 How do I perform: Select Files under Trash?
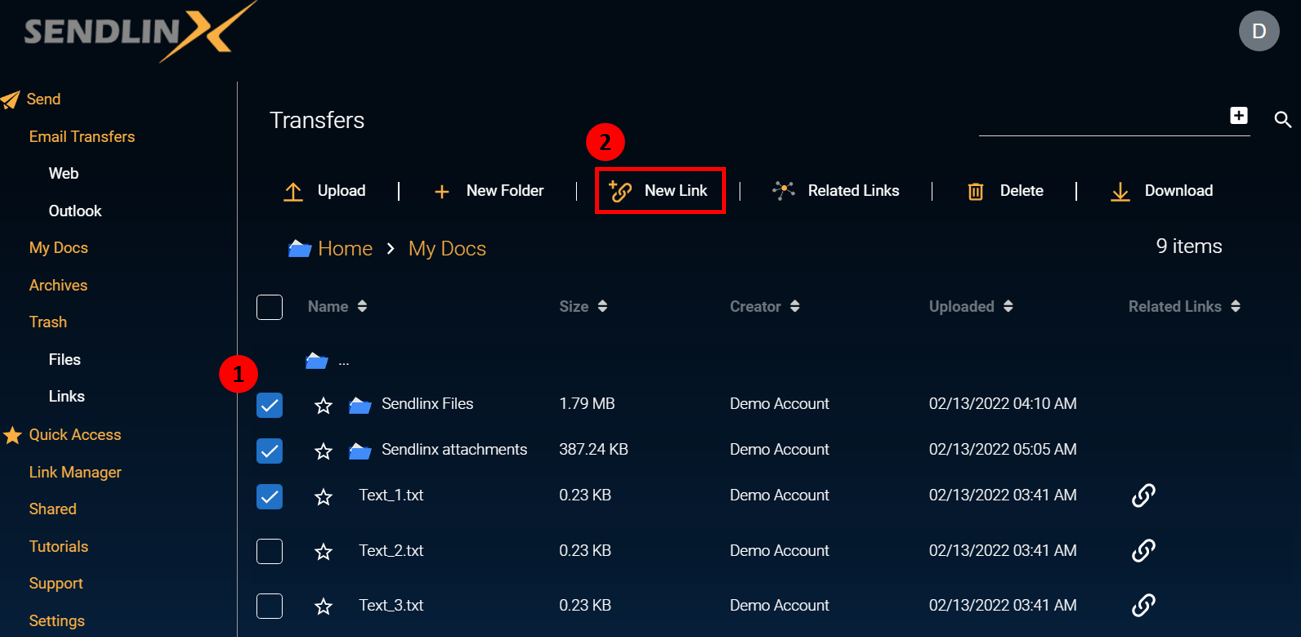point(65,360)
